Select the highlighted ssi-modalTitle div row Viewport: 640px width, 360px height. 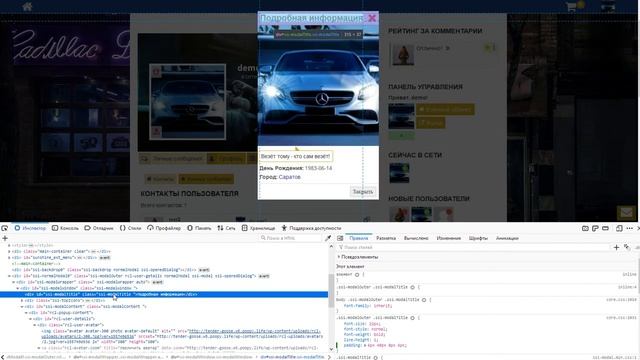pyautogui.click(x=164, y=294)
